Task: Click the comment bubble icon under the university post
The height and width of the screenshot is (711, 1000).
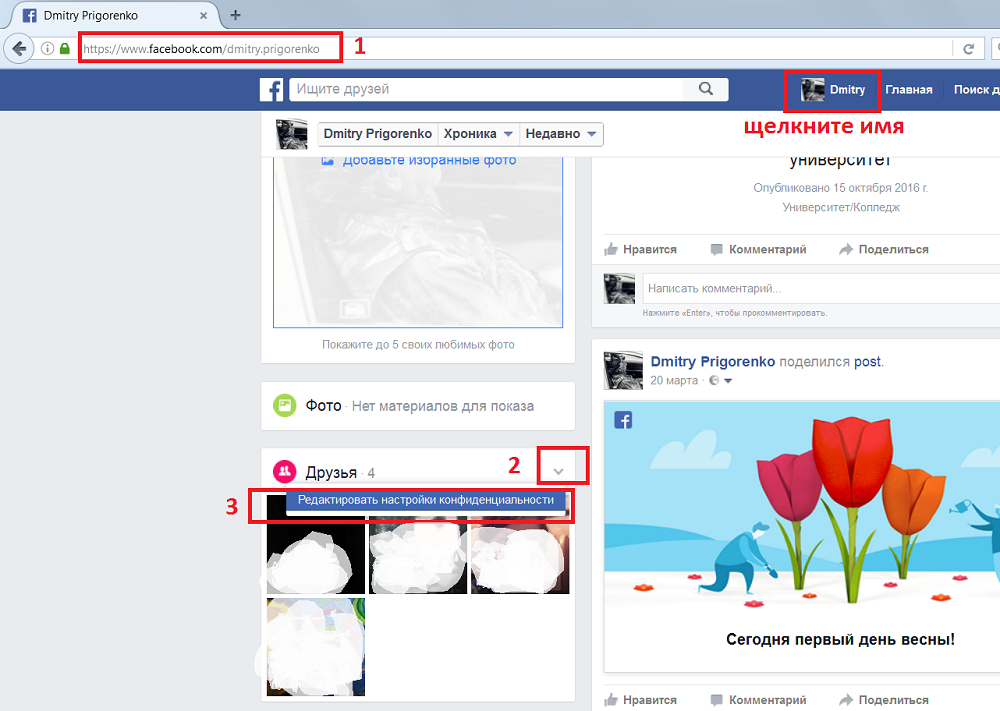Action: click(x=717, y=249)
